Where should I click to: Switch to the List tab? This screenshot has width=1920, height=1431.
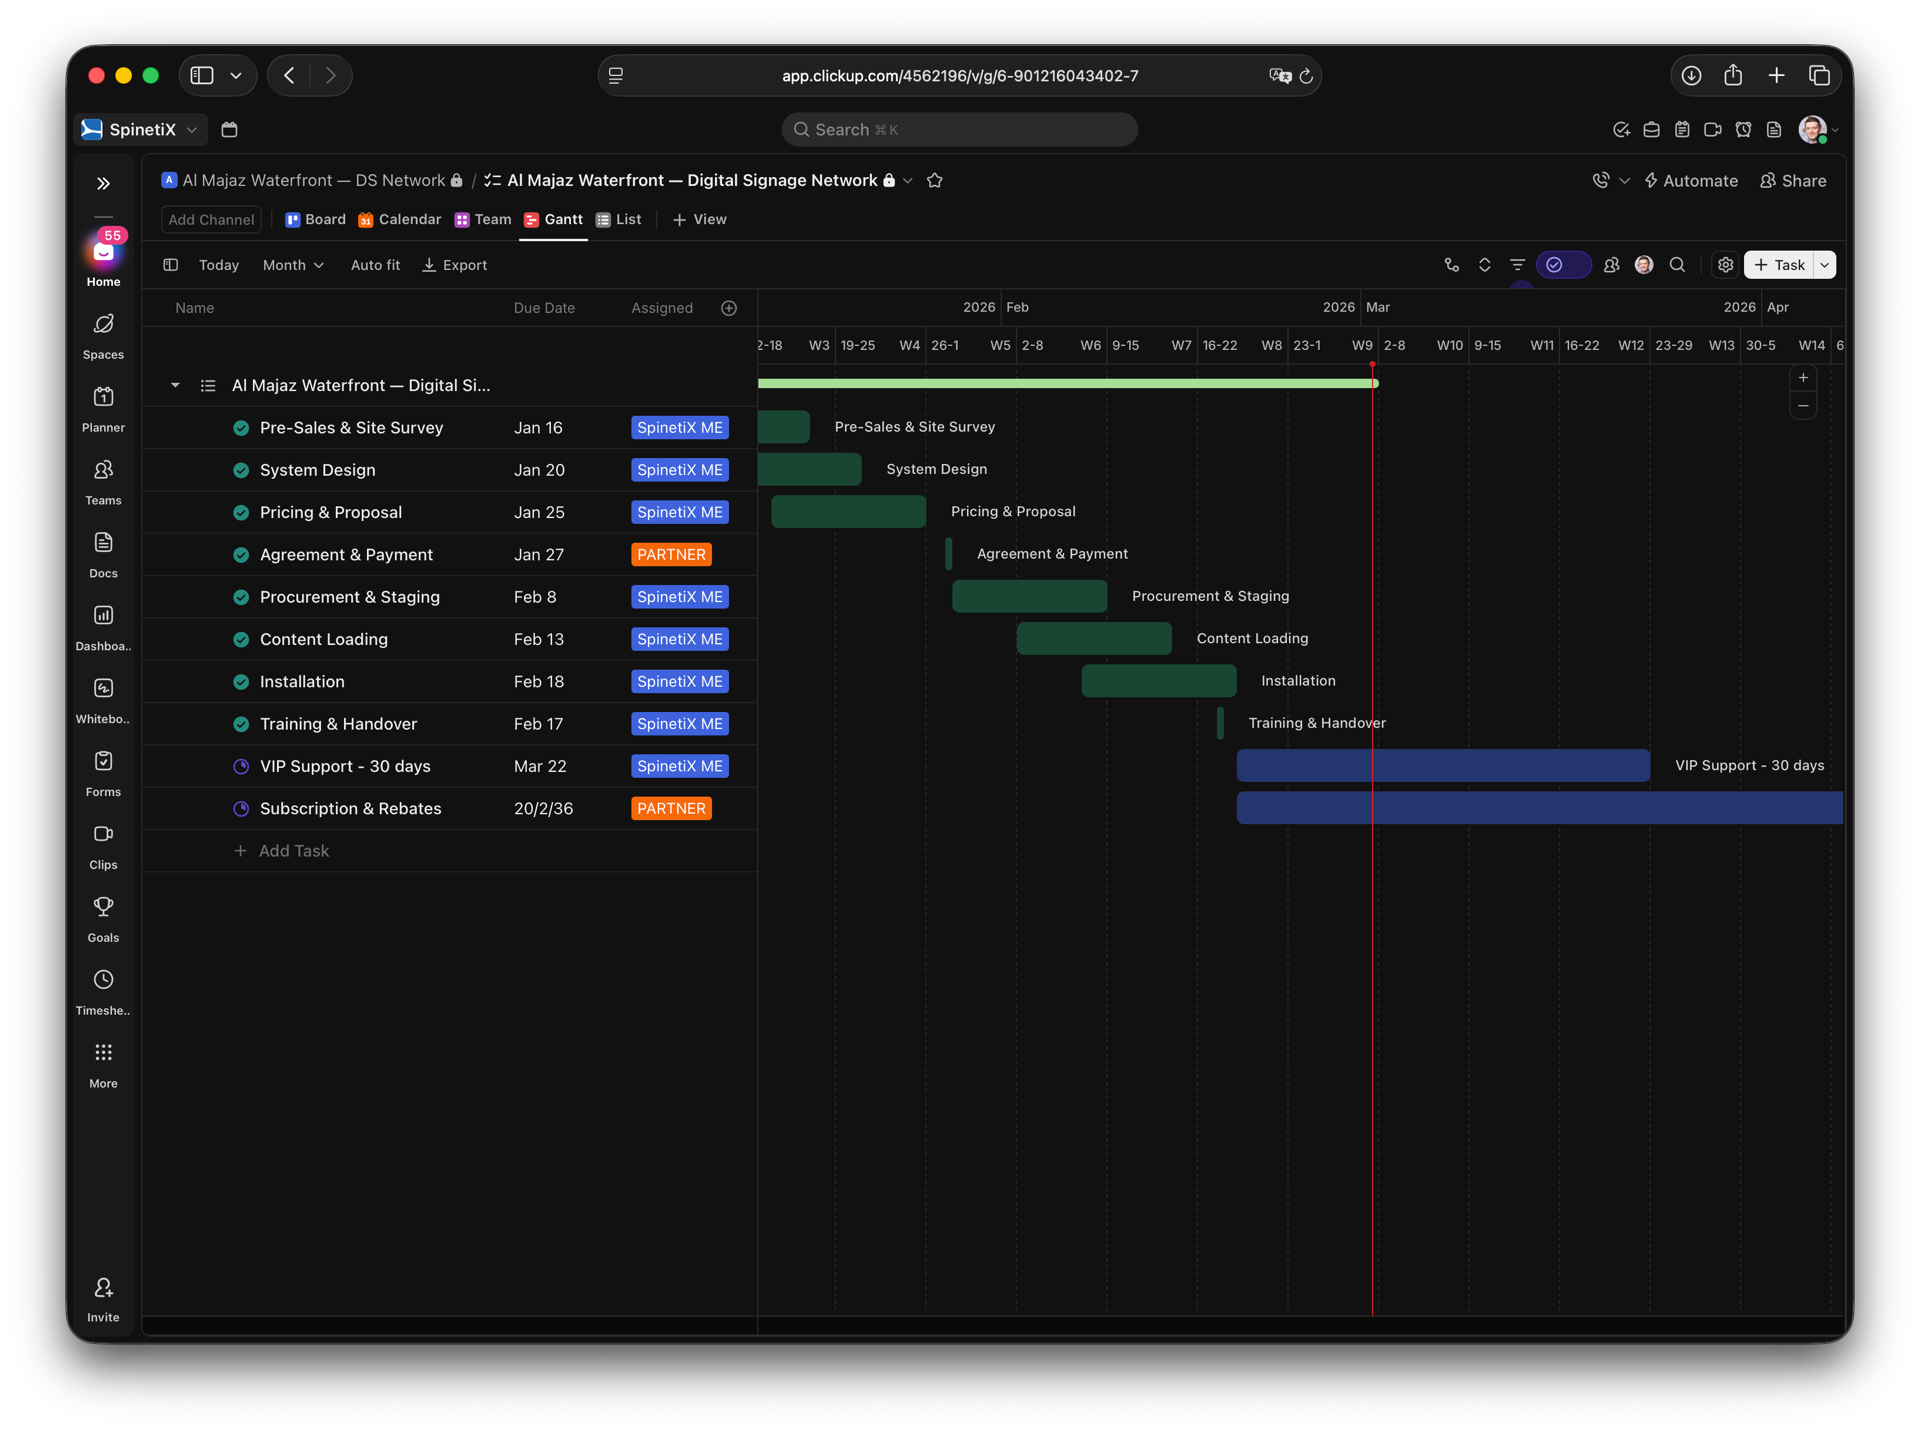click(619, 219)
